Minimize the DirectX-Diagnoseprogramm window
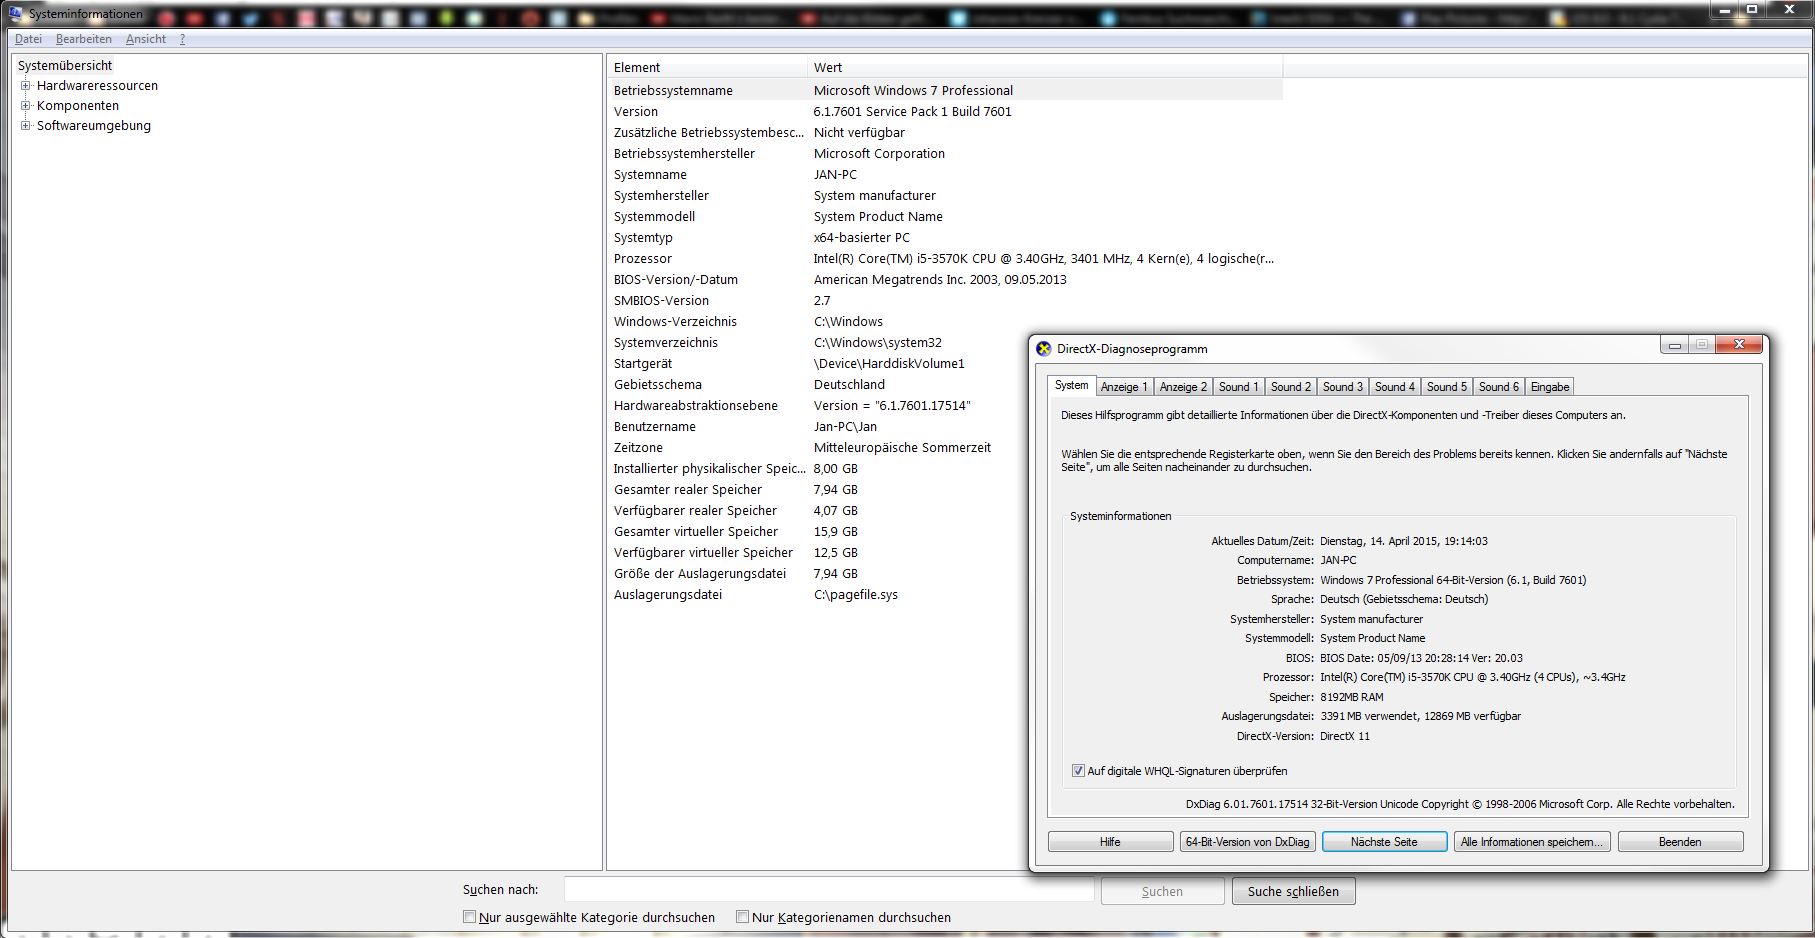 click(x=1675, y=345)
